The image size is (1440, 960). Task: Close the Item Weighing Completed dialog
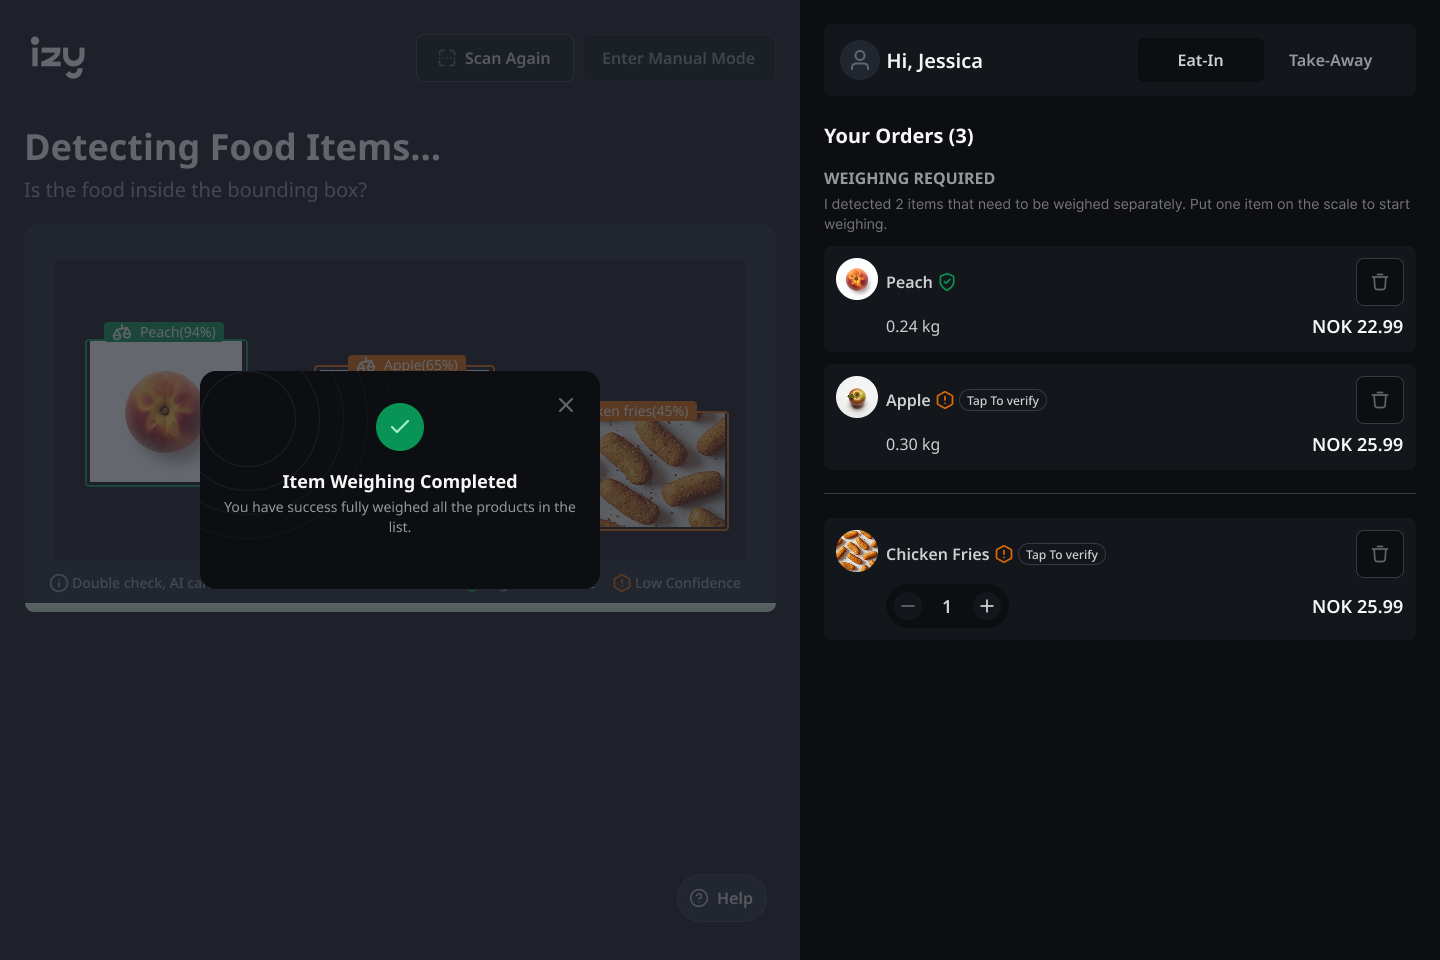point(566,405)
